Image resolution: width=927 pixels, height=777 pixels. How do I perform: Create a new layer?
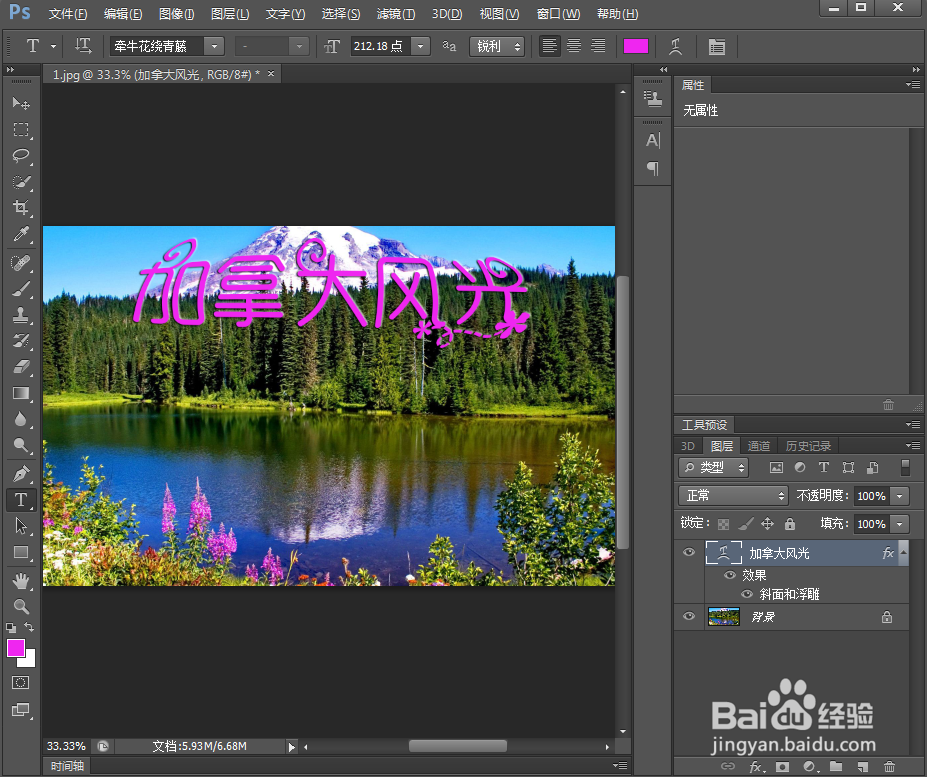click(863, 766)
